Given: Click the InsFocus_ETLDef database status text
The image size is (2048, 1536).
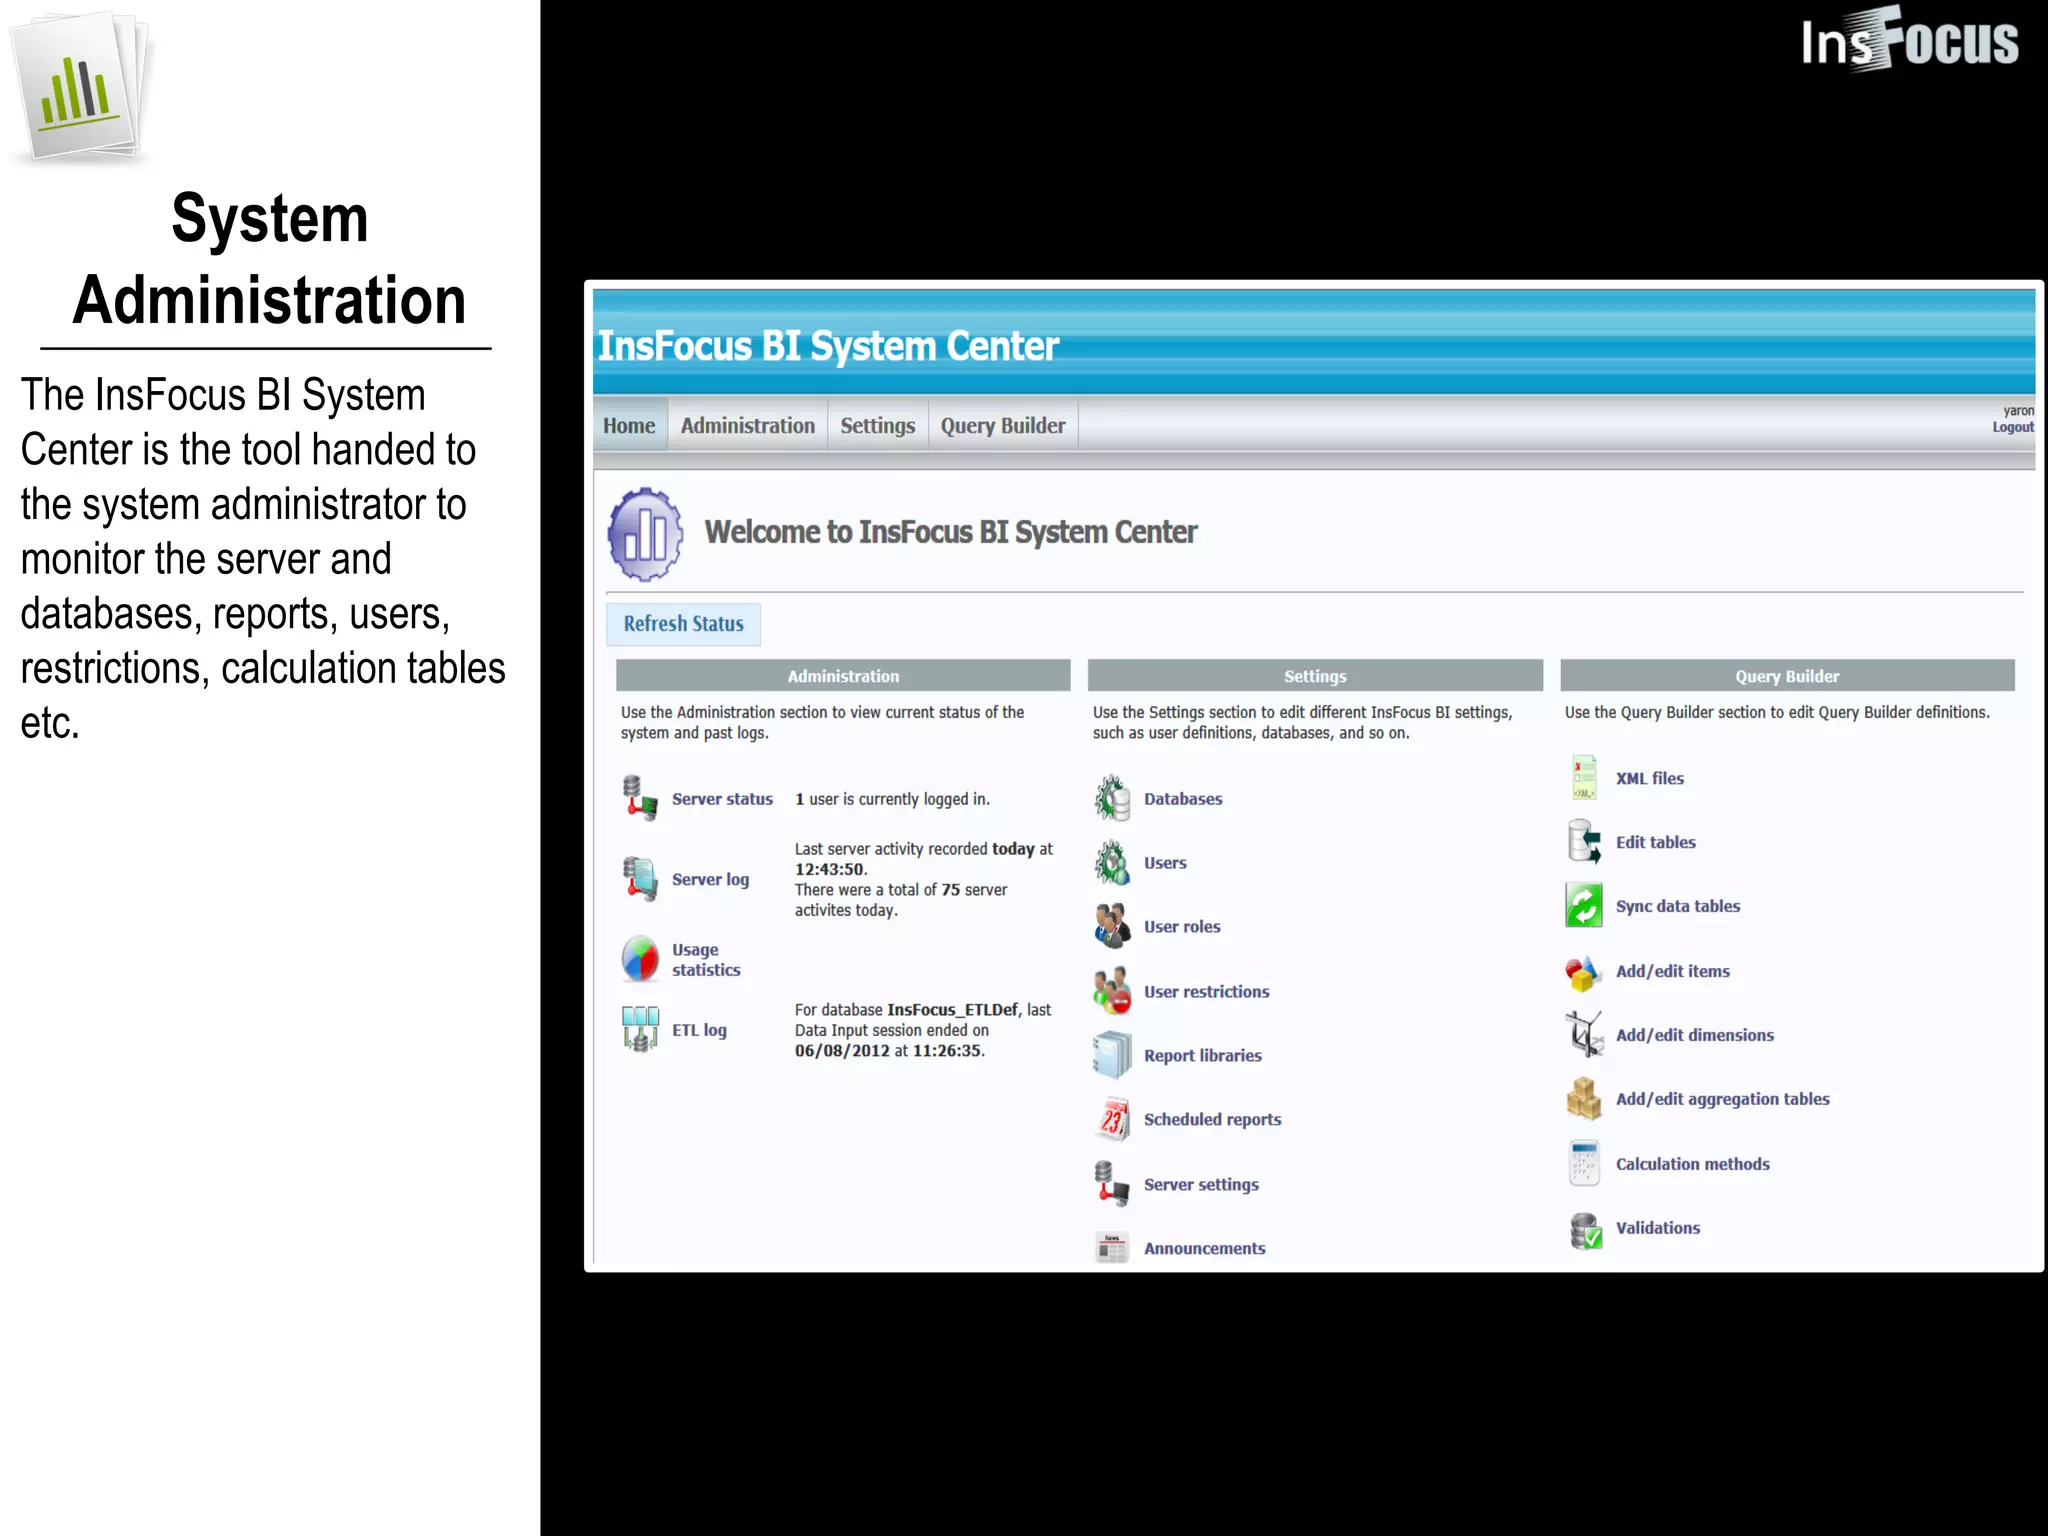Looking at the screenshot, I should pos(923,1030).
